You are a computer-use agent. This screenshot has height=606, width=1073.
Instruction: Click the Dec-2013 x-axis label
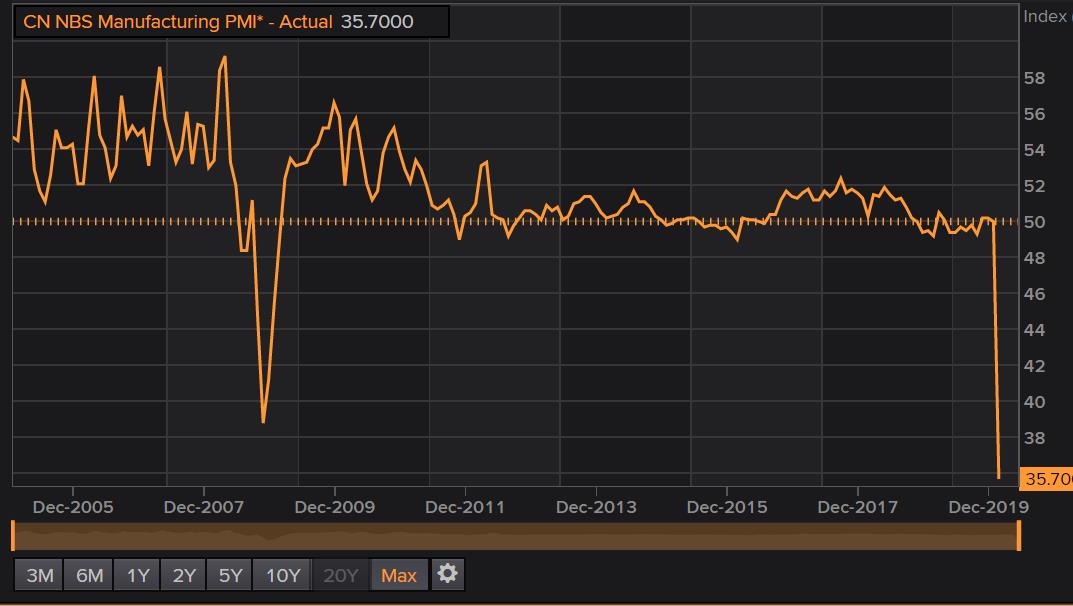[596, 507]
